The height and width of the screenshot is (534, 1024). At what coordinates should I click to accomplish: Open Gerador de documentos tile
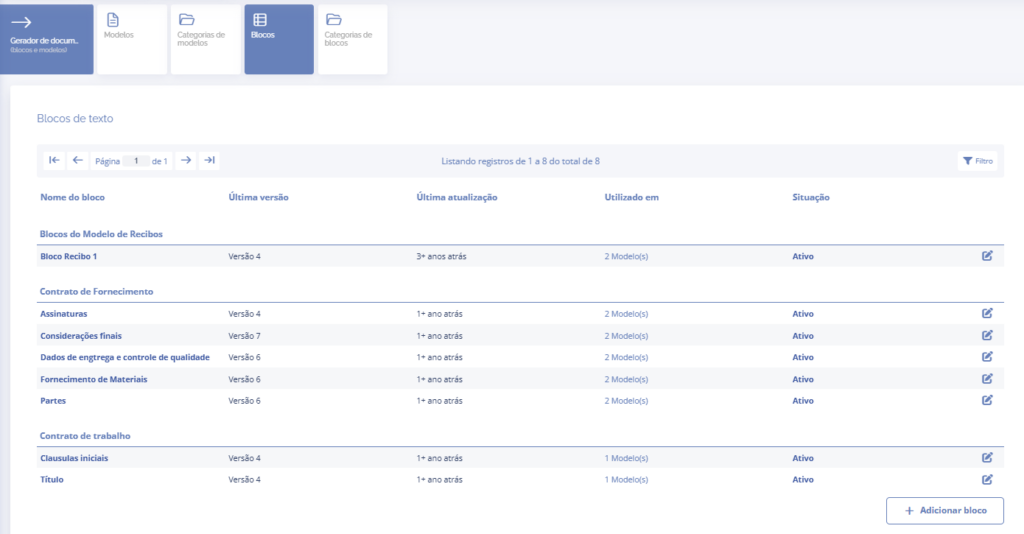(x=47, y=39)
